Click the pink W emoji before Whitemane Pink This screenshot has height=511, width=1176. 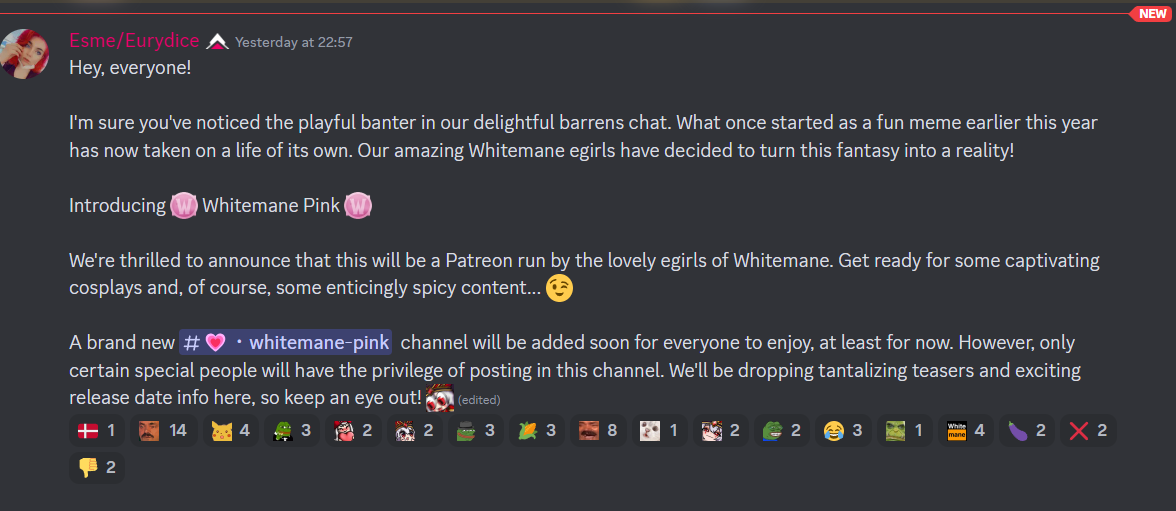pos(183,206)
